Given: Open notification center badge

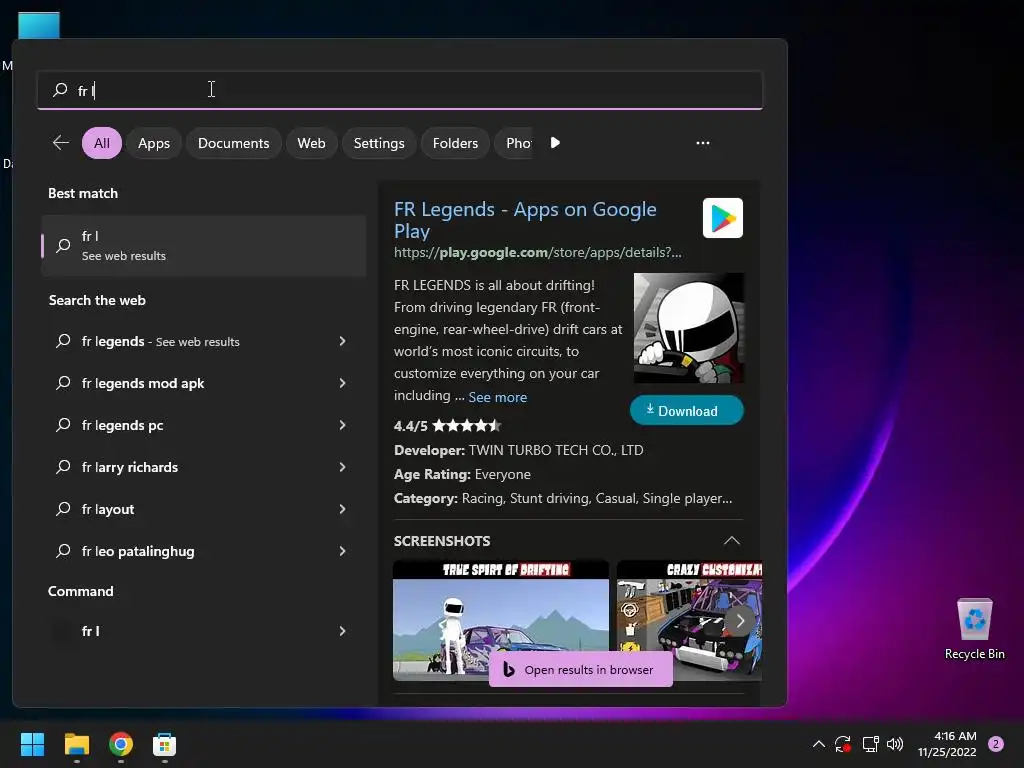Looking at the screenshot, I should pos(996,744).
